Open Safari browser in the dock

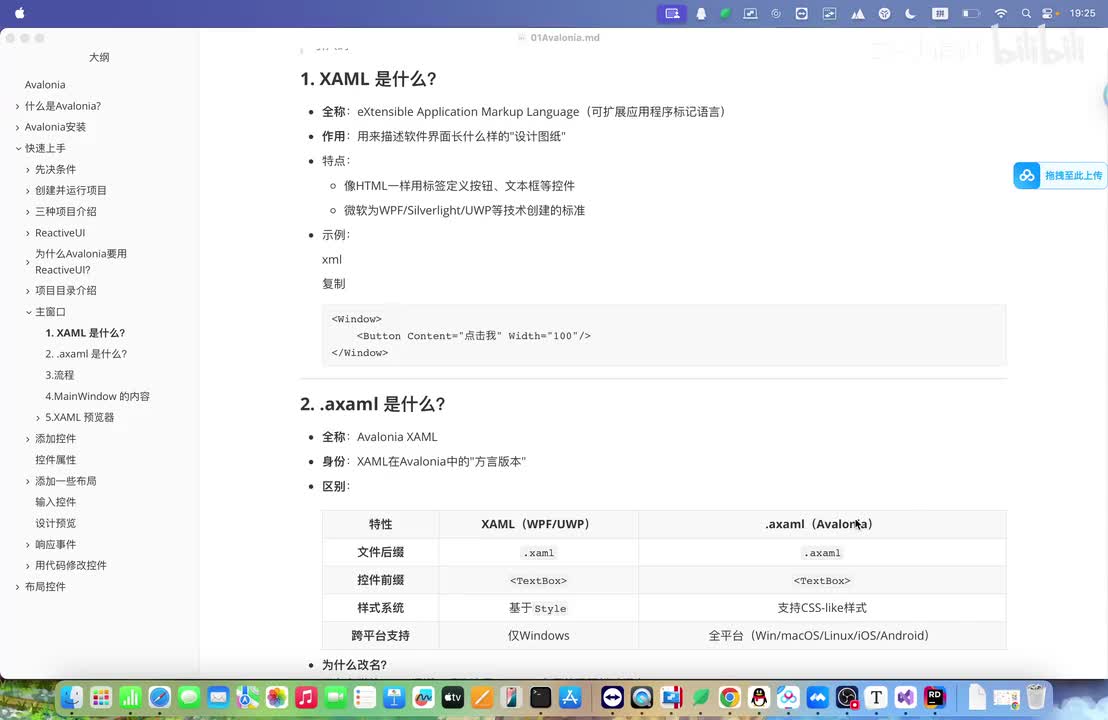pyautogui.click(x=160, y=698)
